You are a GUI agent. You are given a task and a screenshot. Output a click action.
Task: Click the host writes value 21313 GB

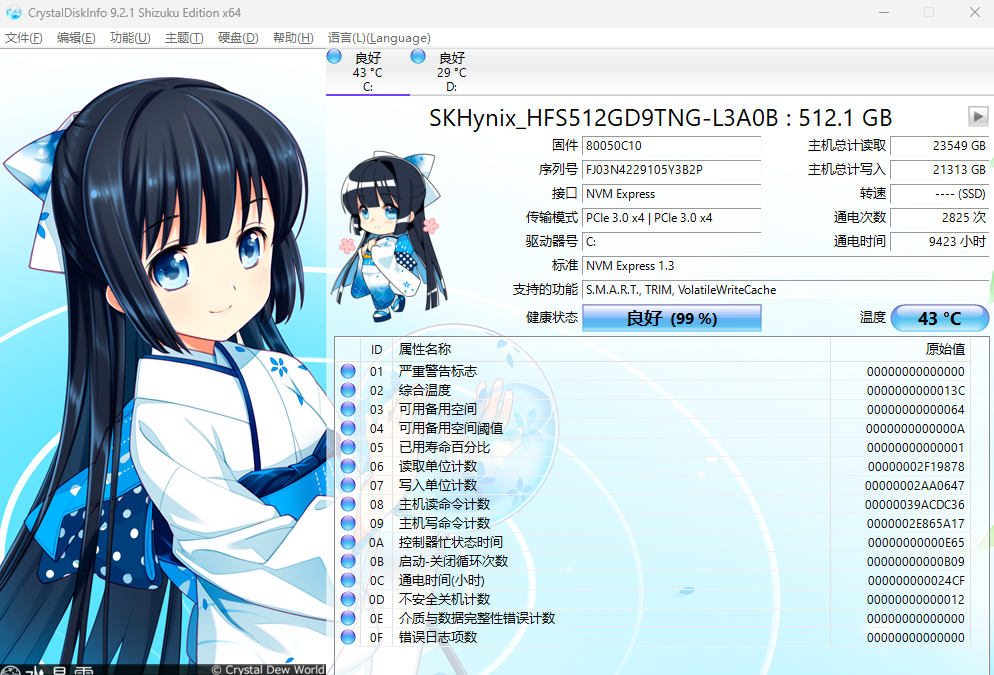pyautogui.click(x=939, y=170)
